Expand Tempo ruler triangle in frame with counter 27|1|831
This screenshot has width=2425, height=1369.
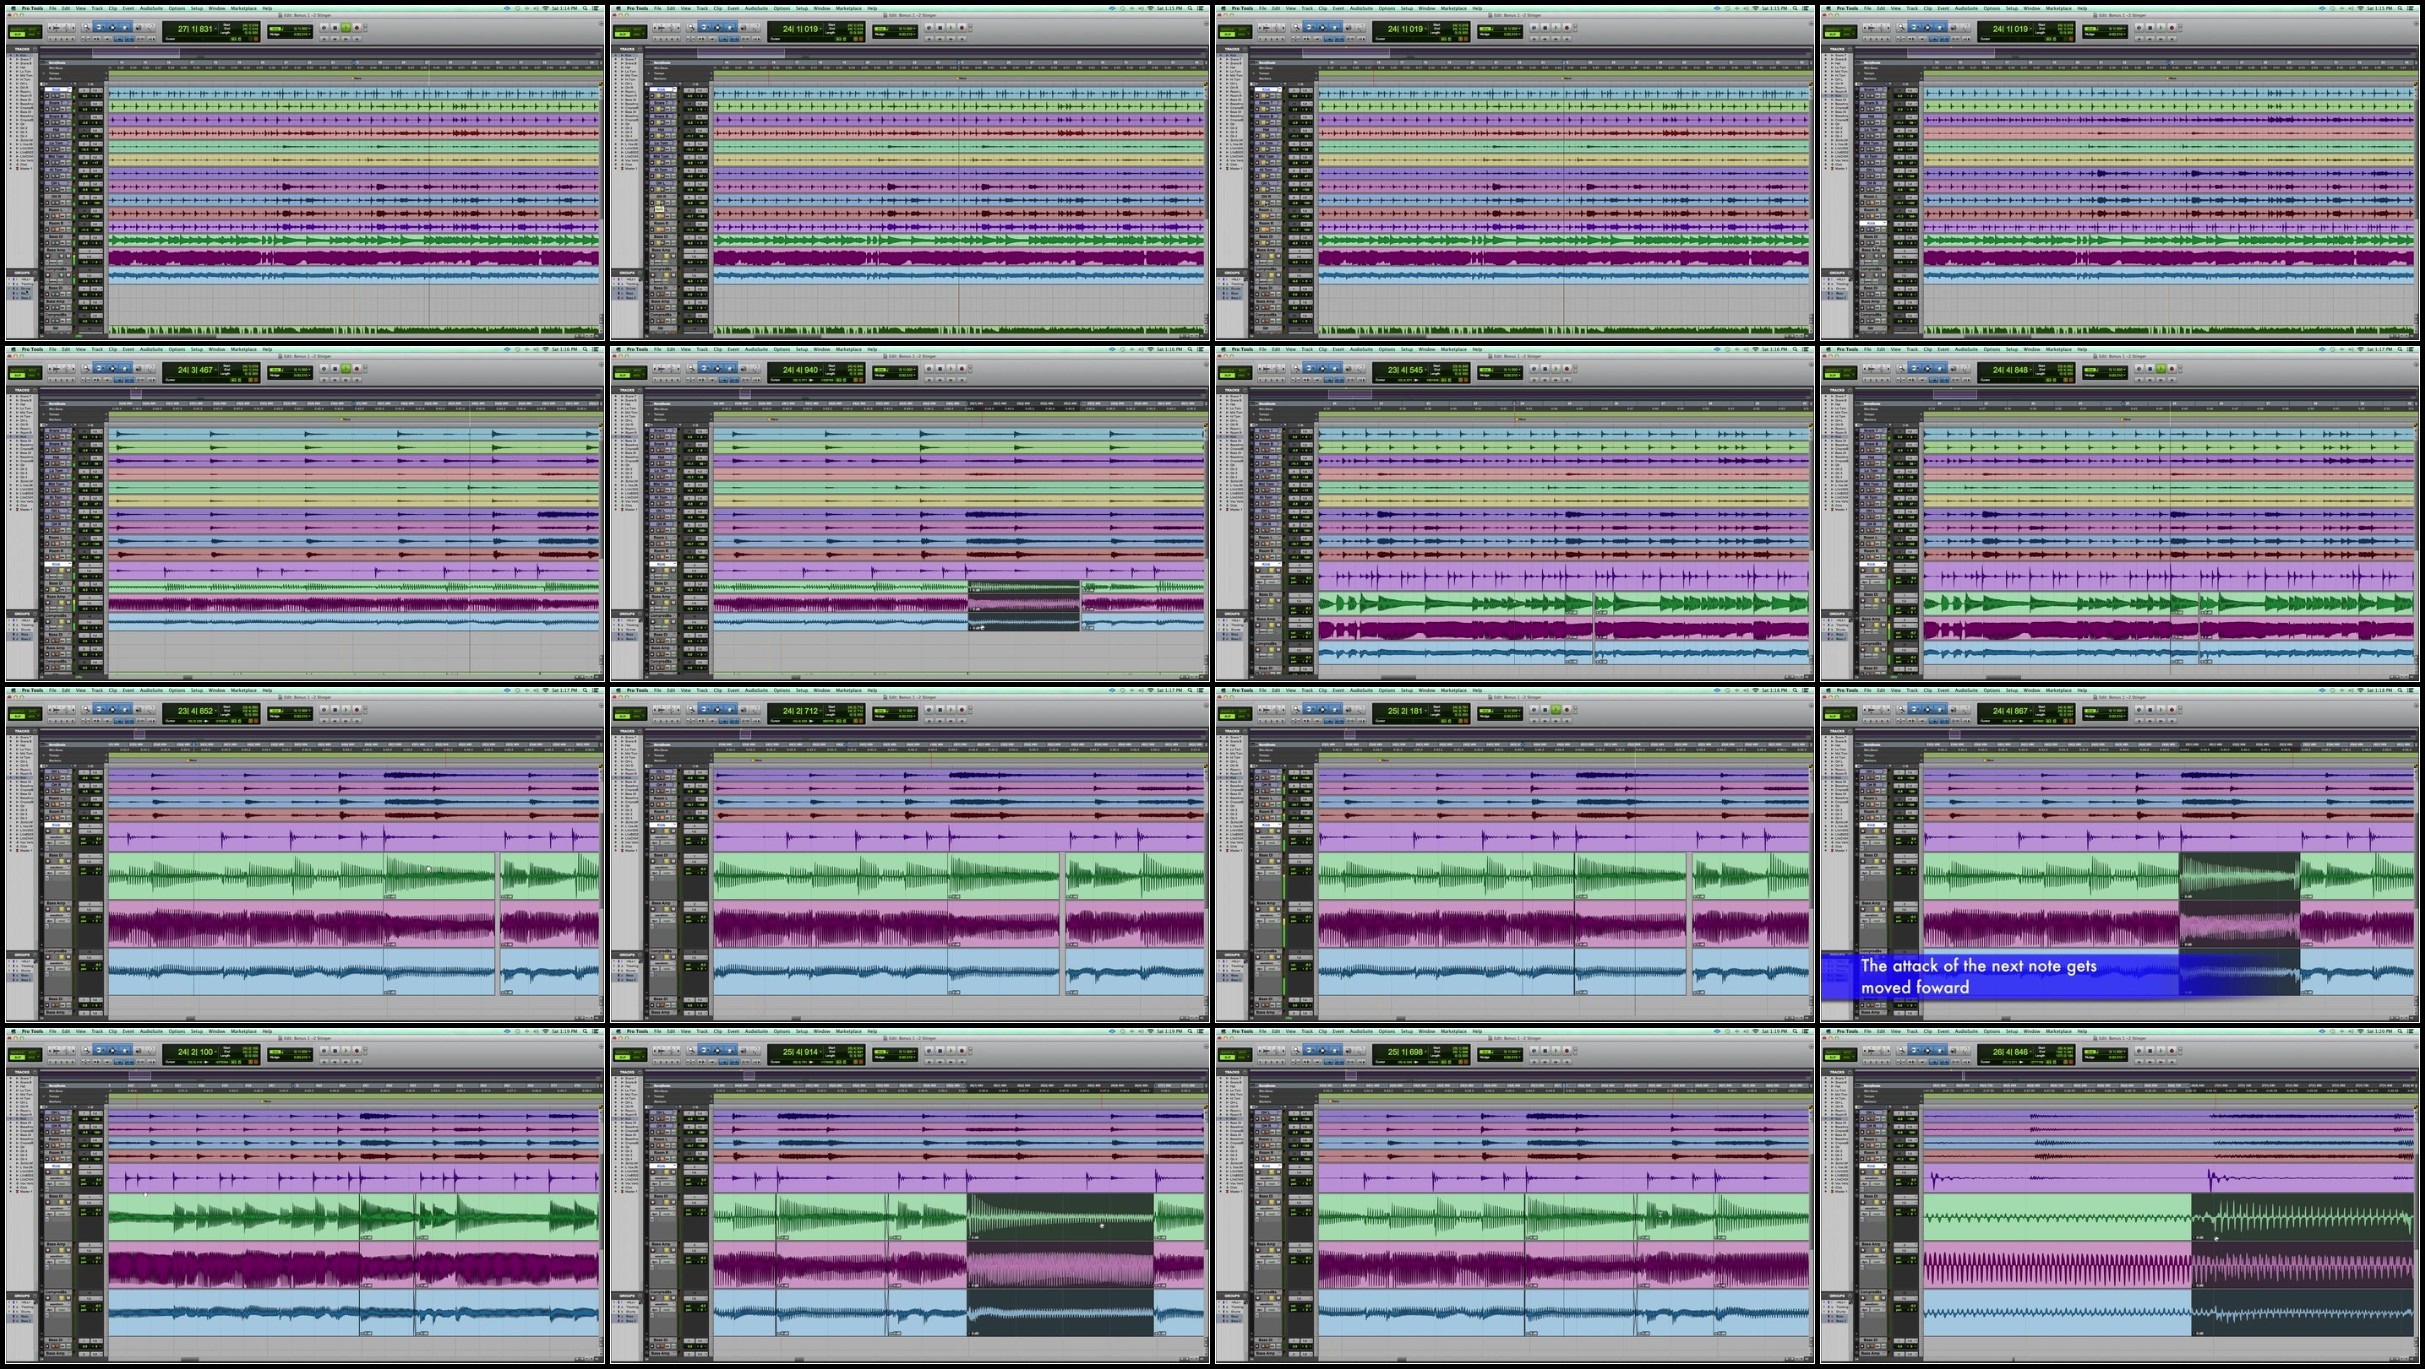44,73
